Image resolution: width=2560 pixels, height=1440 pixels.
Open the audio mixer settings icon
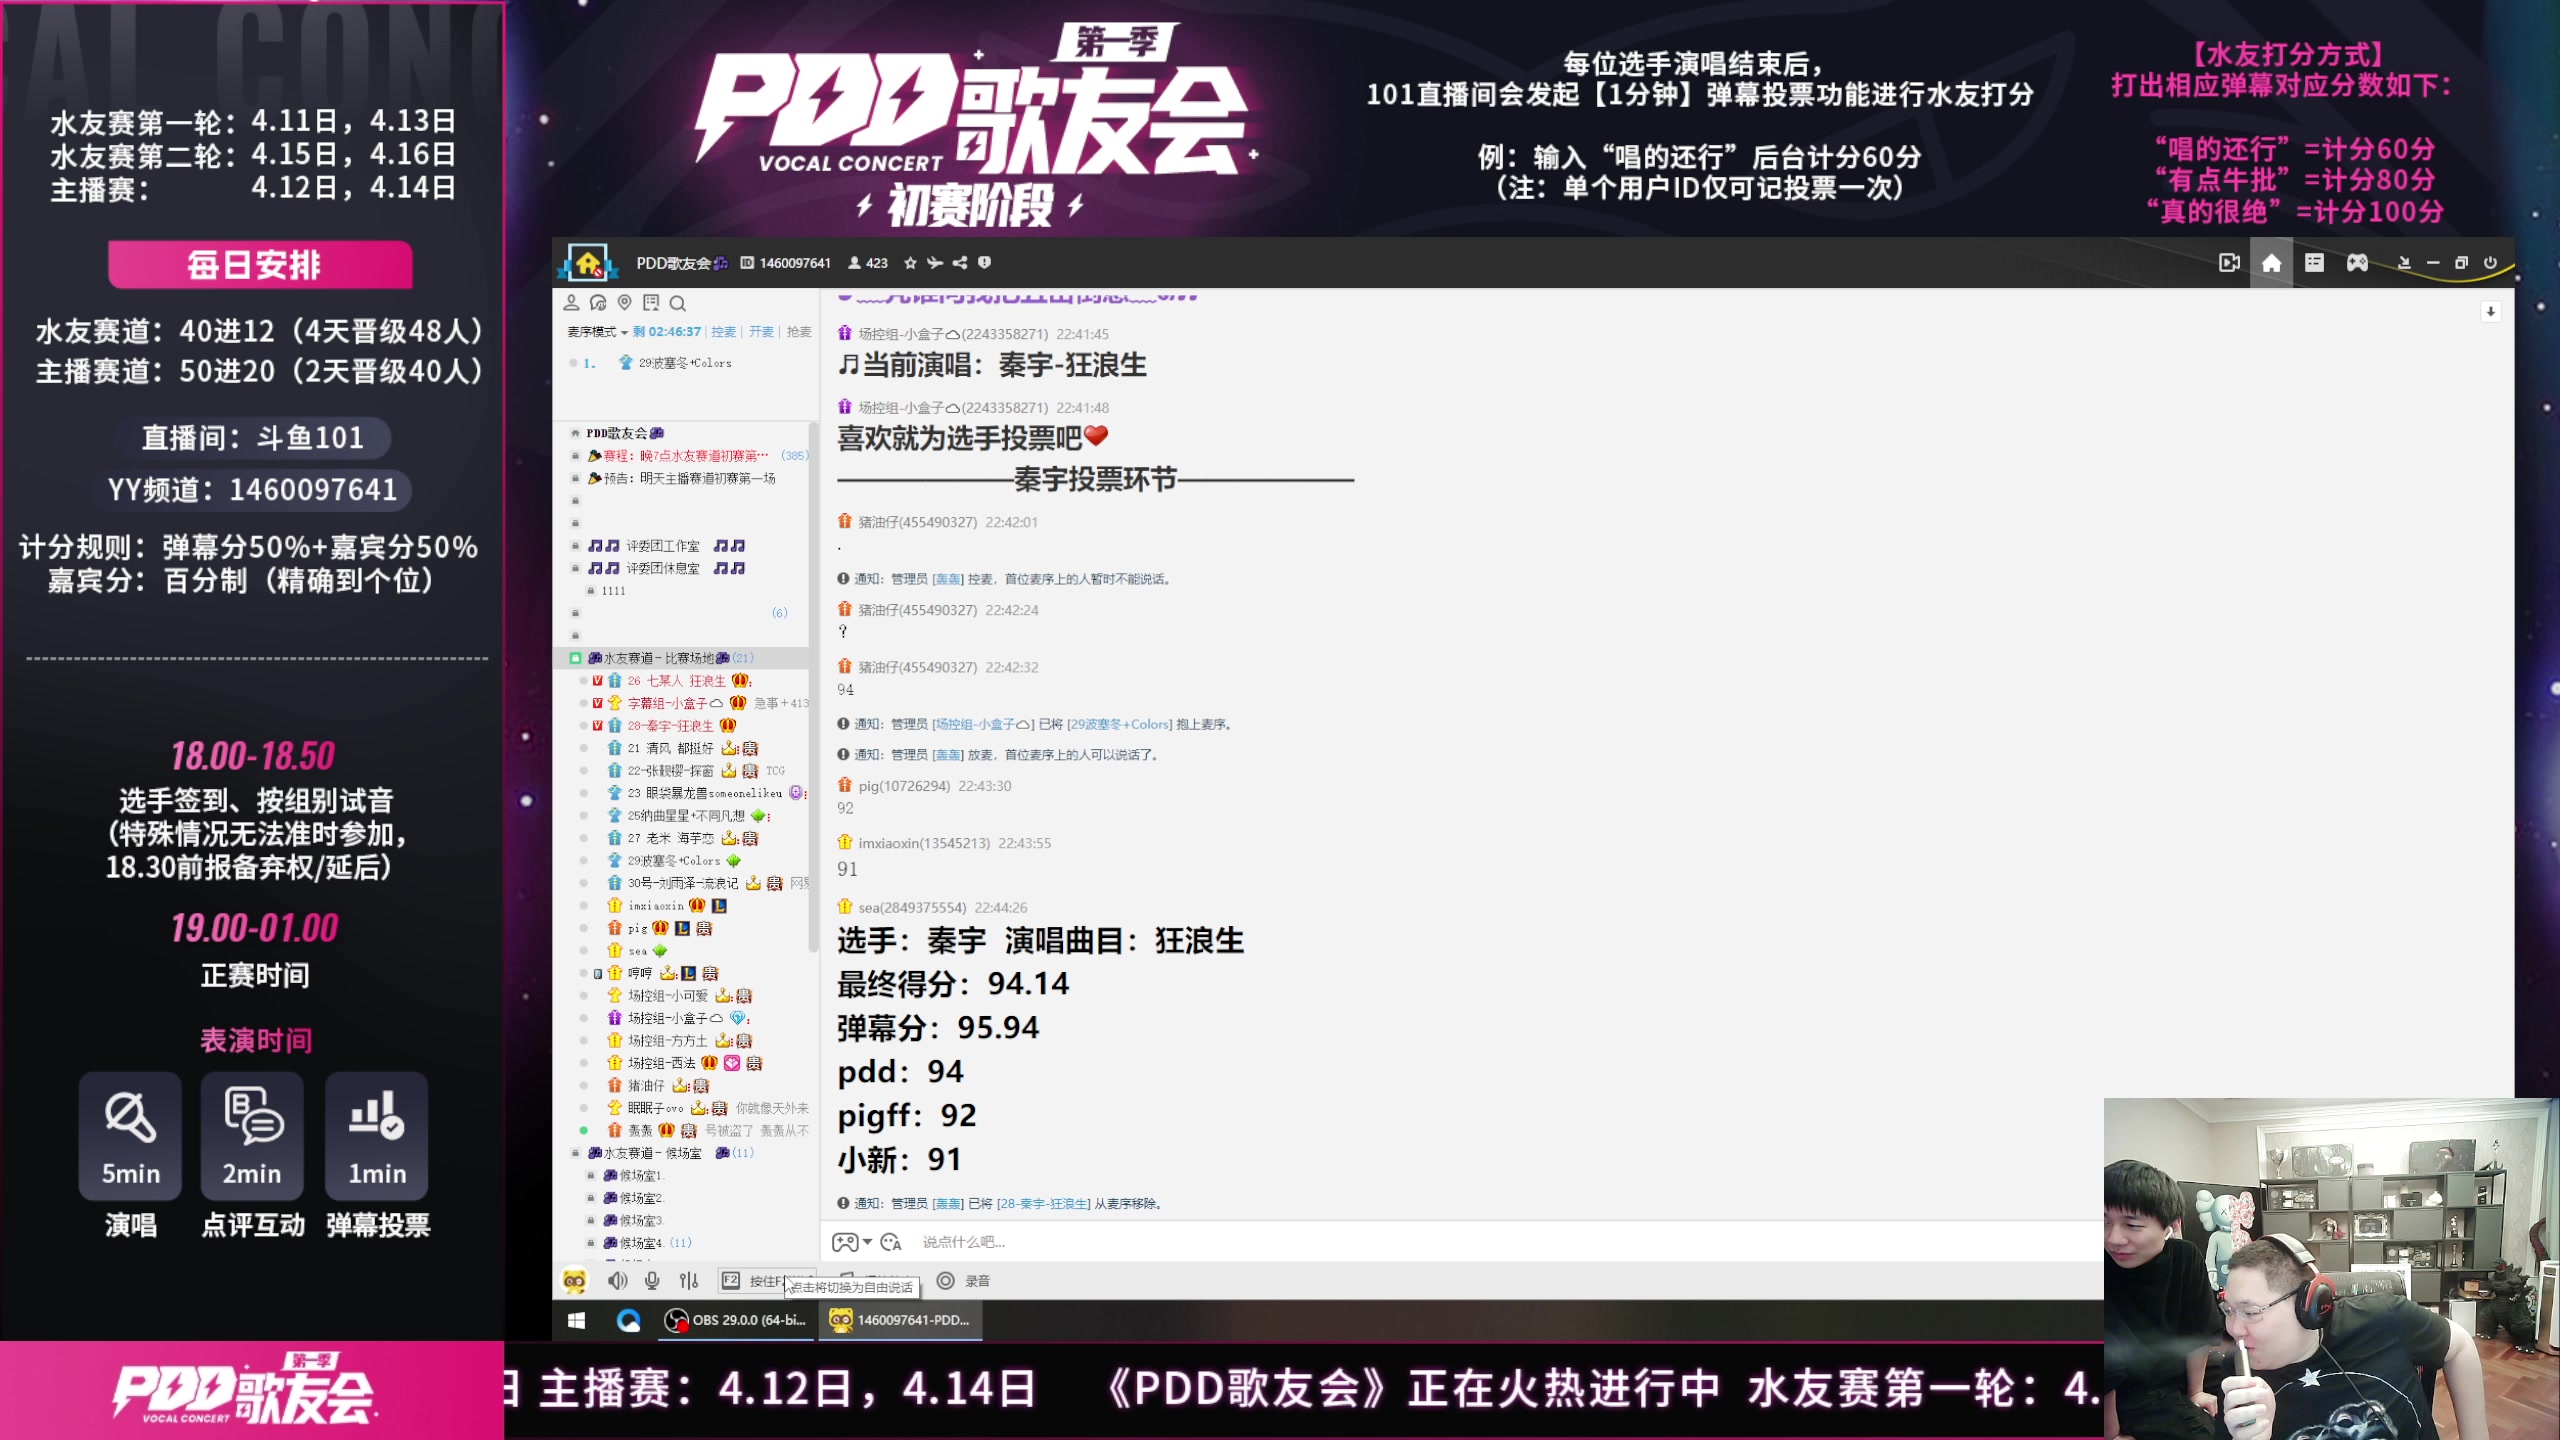690,1280
